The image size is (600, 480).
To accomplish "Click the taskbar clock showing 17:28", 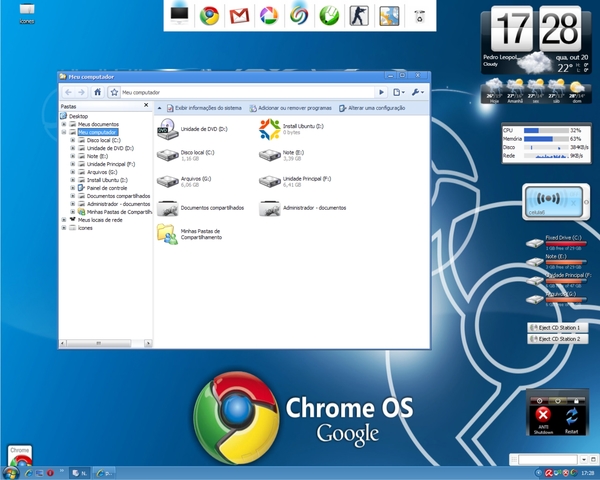I will pyautogui.click(x=588, y=473).
